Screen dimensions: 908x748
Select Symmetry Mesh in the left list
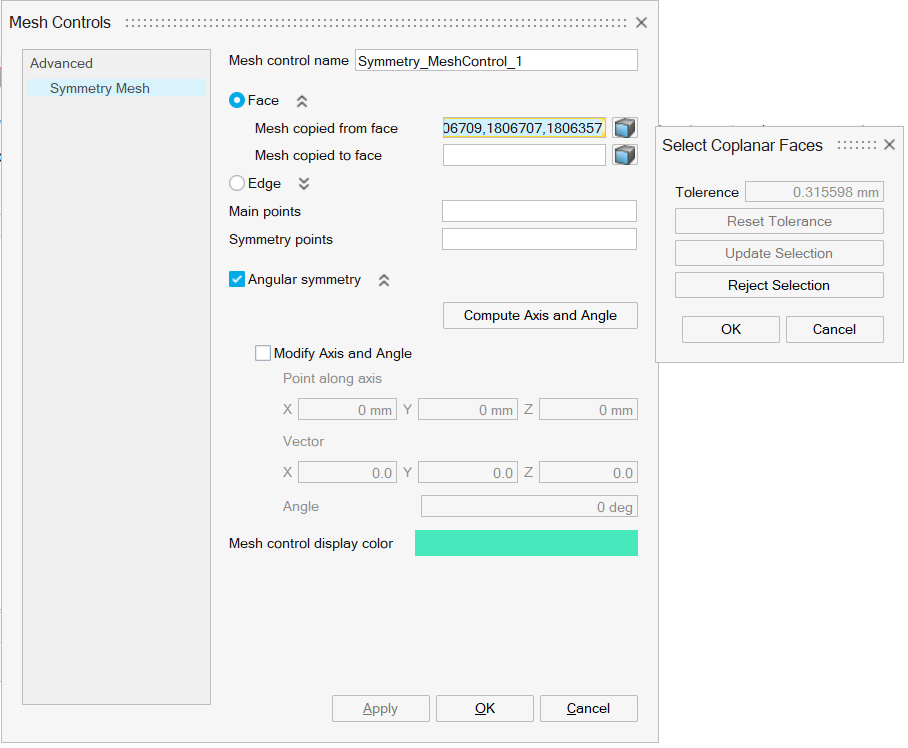100,88
